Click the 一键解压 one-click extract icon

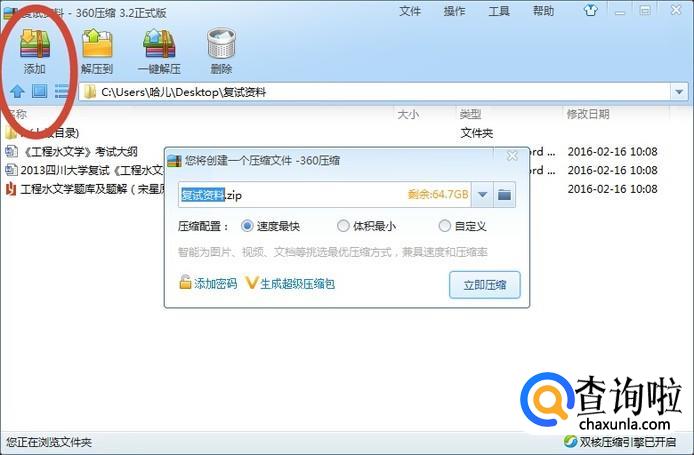[159, 43]
